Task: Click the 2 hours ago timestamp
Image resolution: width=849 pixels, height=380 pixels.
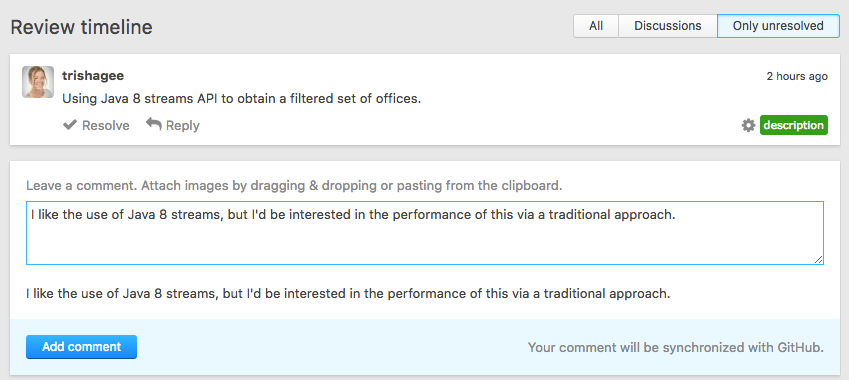Action: tap(797, 76)
